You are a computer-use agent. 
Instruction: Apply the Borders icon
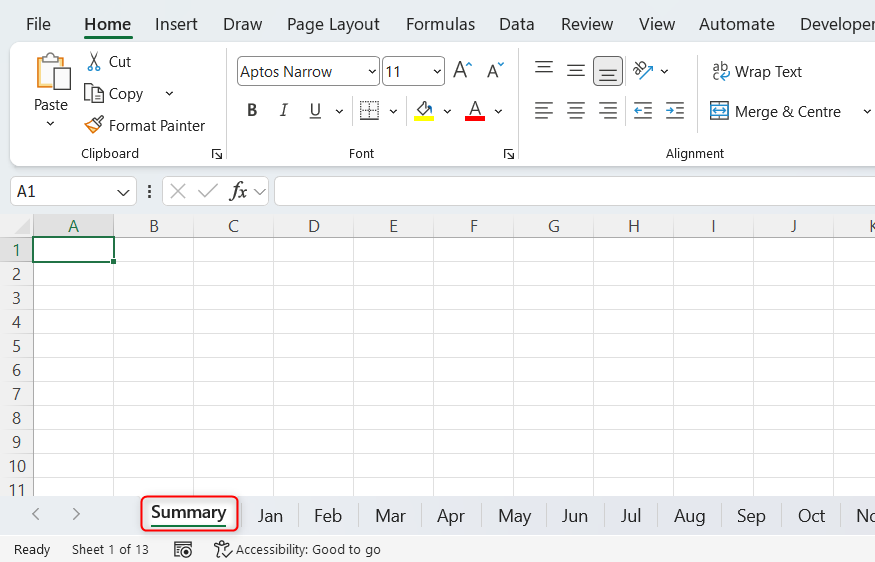[x=369, y=111]
